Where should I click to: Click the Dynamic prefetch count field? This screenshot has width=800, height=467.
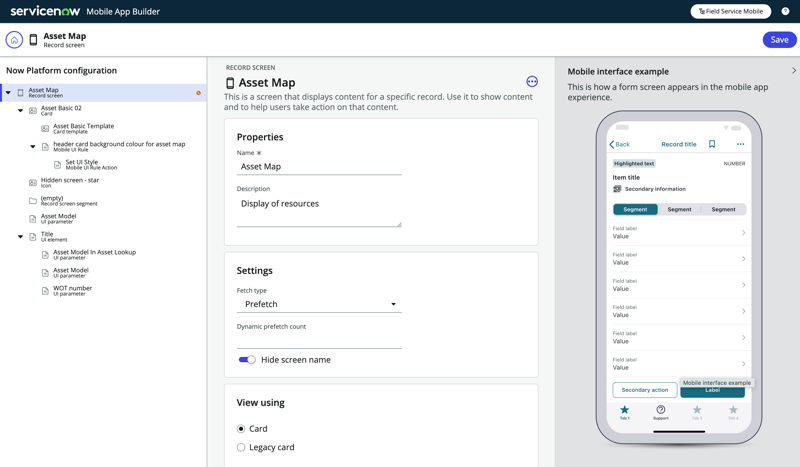click(x=319, y=340)
